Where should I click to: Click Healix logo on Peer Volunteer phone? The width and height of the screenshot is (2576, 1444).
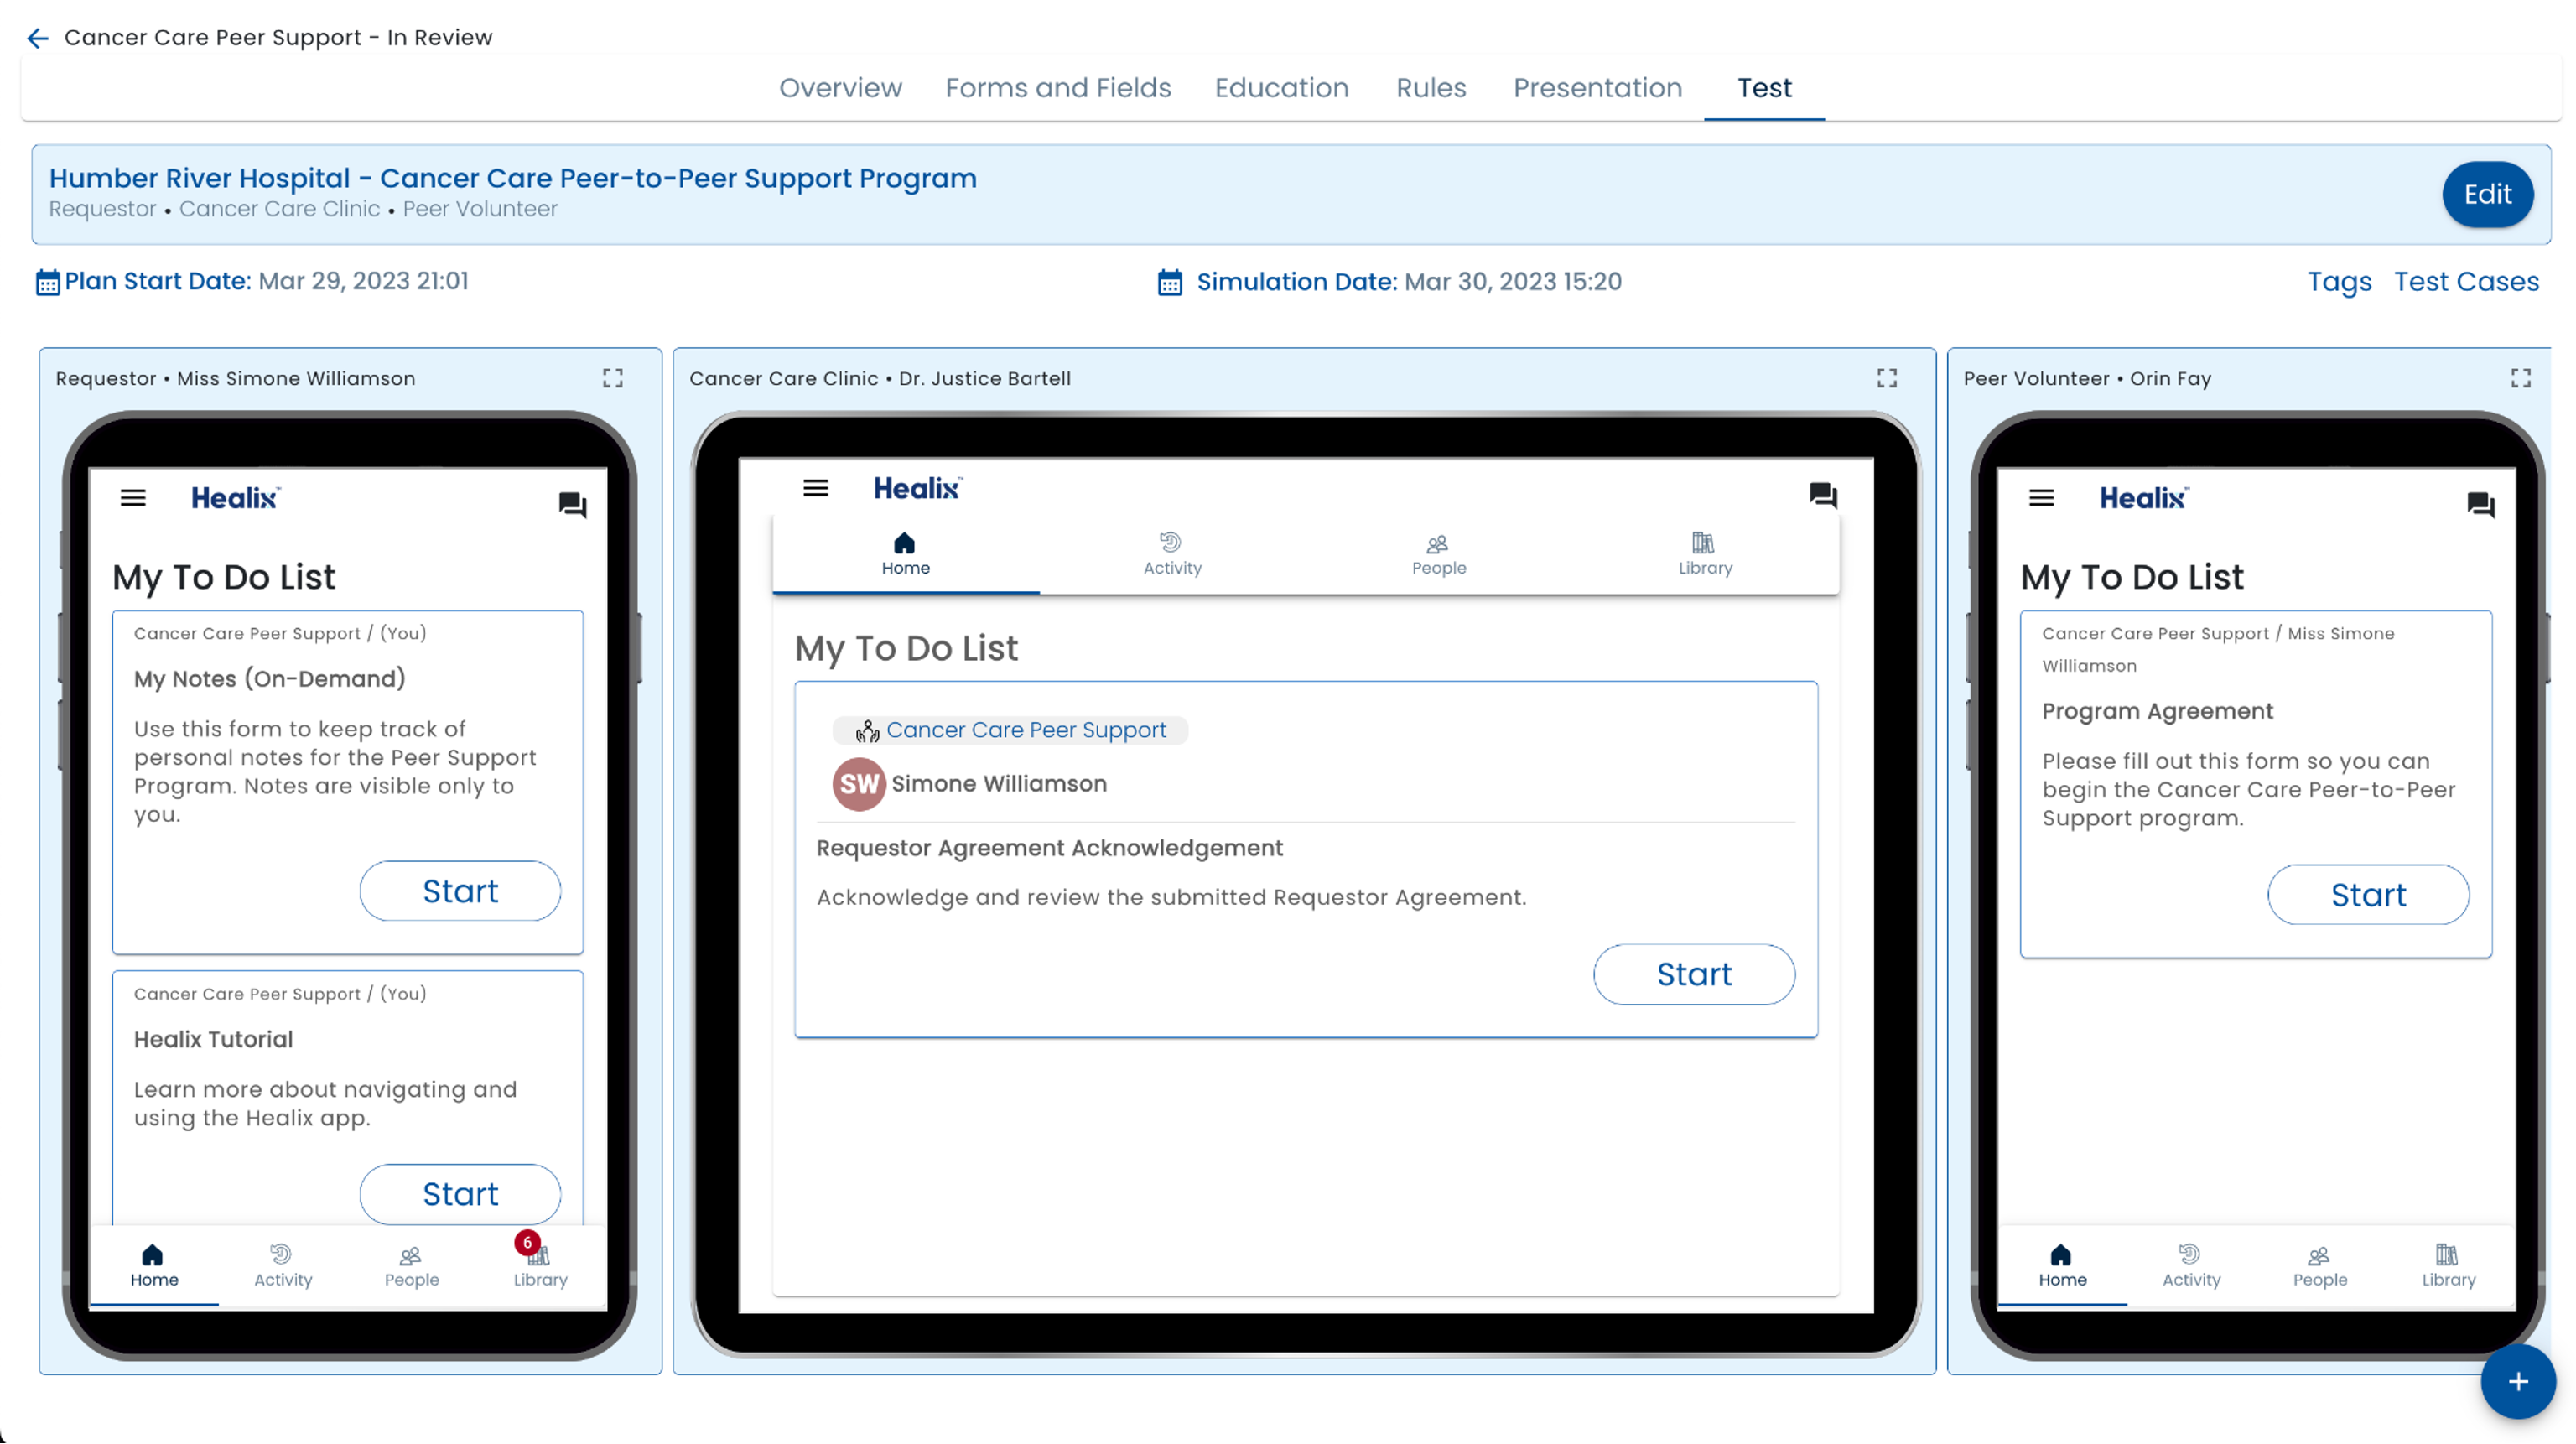point(2144,498)
